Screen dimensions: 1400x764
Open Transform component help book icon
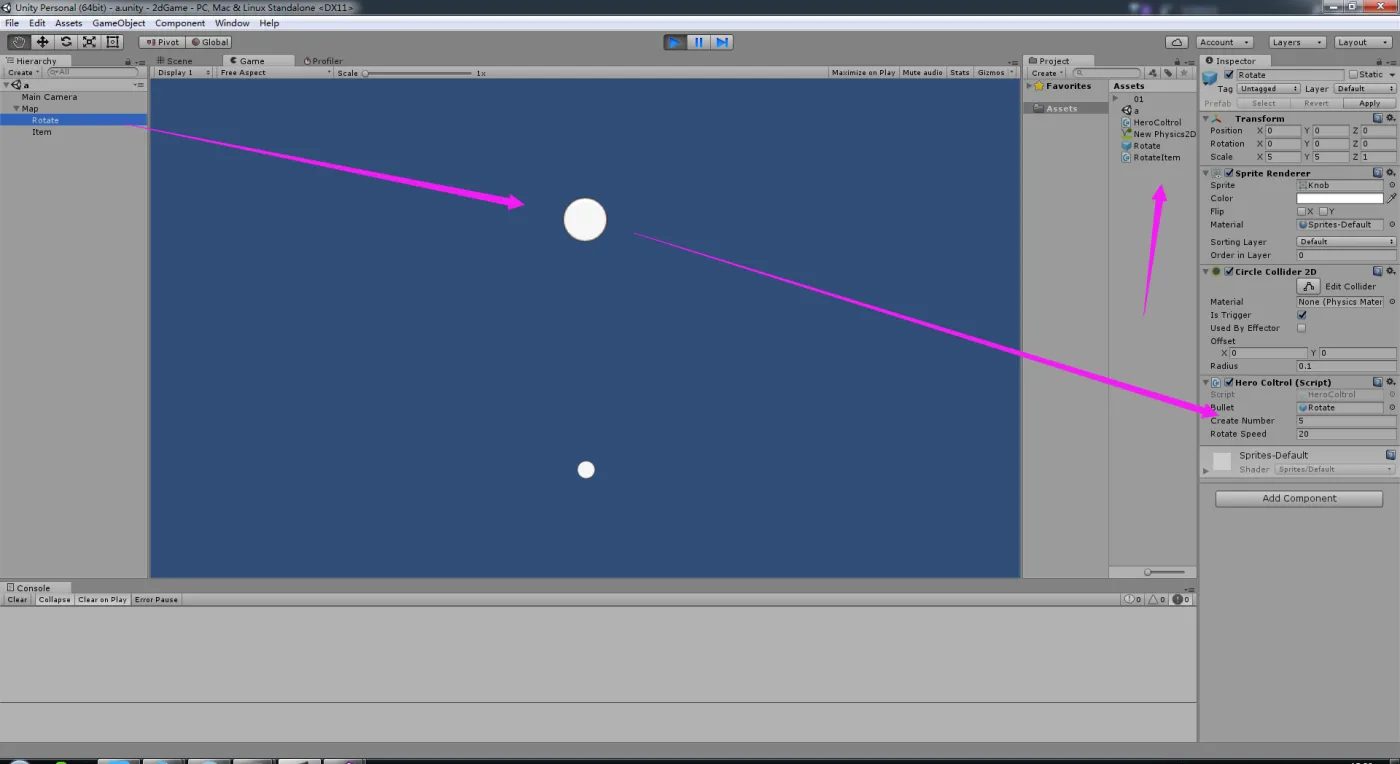(x=1378, y=118)
